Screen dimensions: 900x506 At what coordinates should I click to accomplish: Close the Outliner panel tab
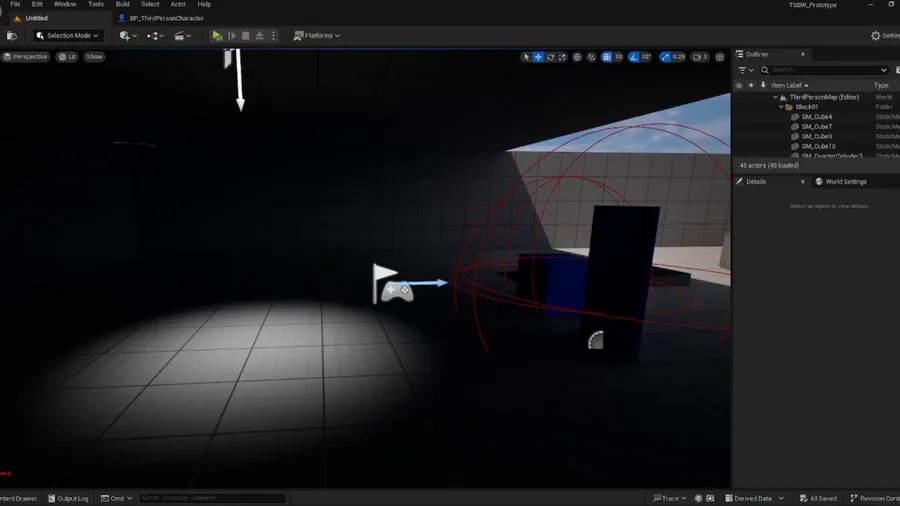tap(802, 54)
